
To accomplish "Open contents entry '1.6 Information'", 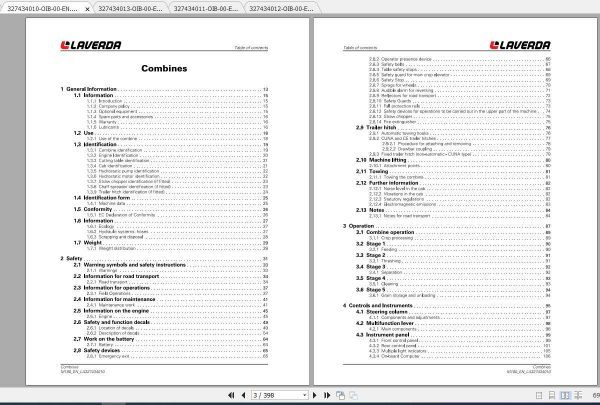I will pos(171,220).
